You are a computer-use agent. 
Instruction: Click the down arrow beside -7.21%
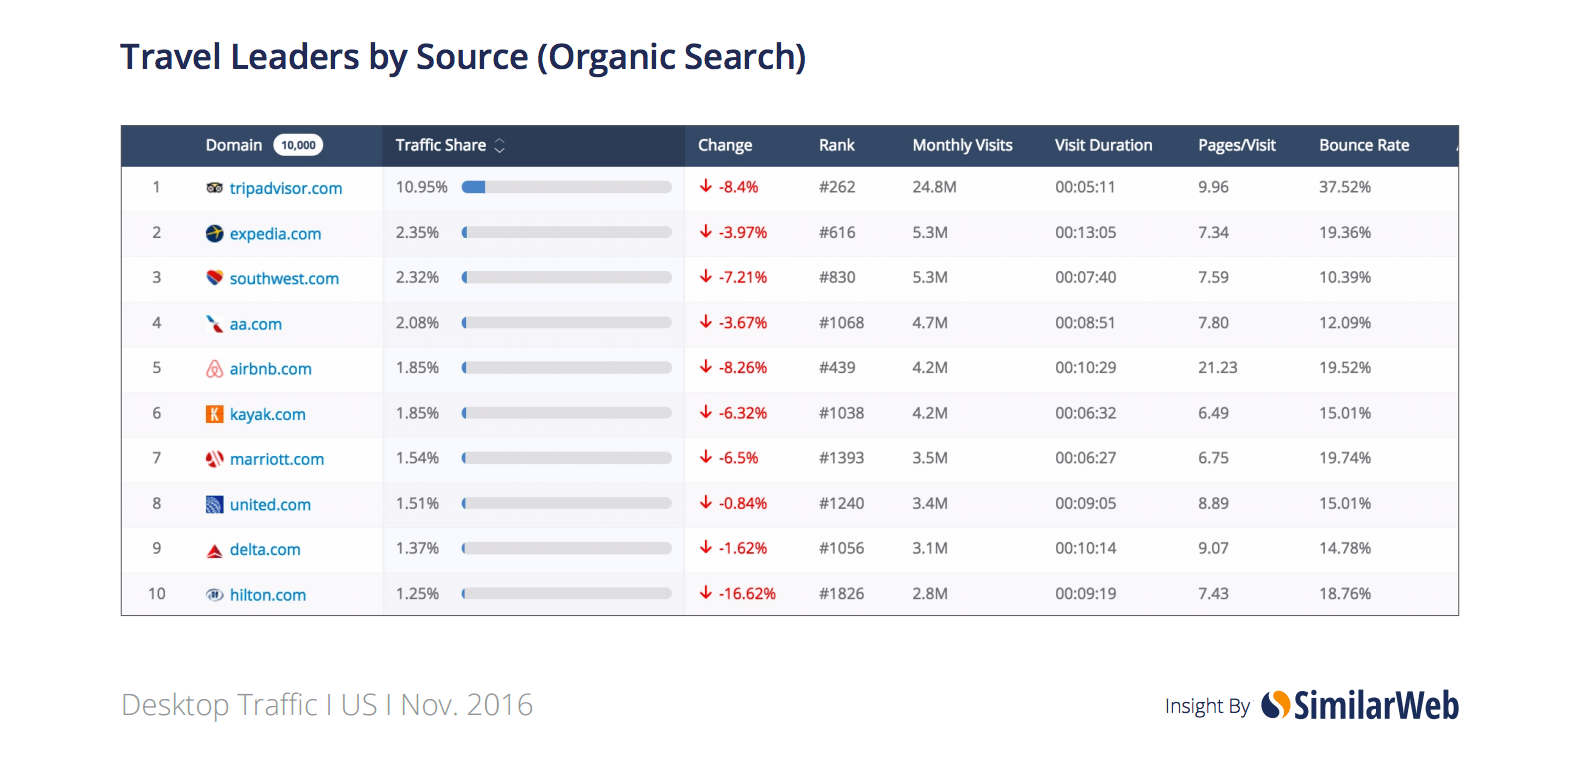click(706, 276)
